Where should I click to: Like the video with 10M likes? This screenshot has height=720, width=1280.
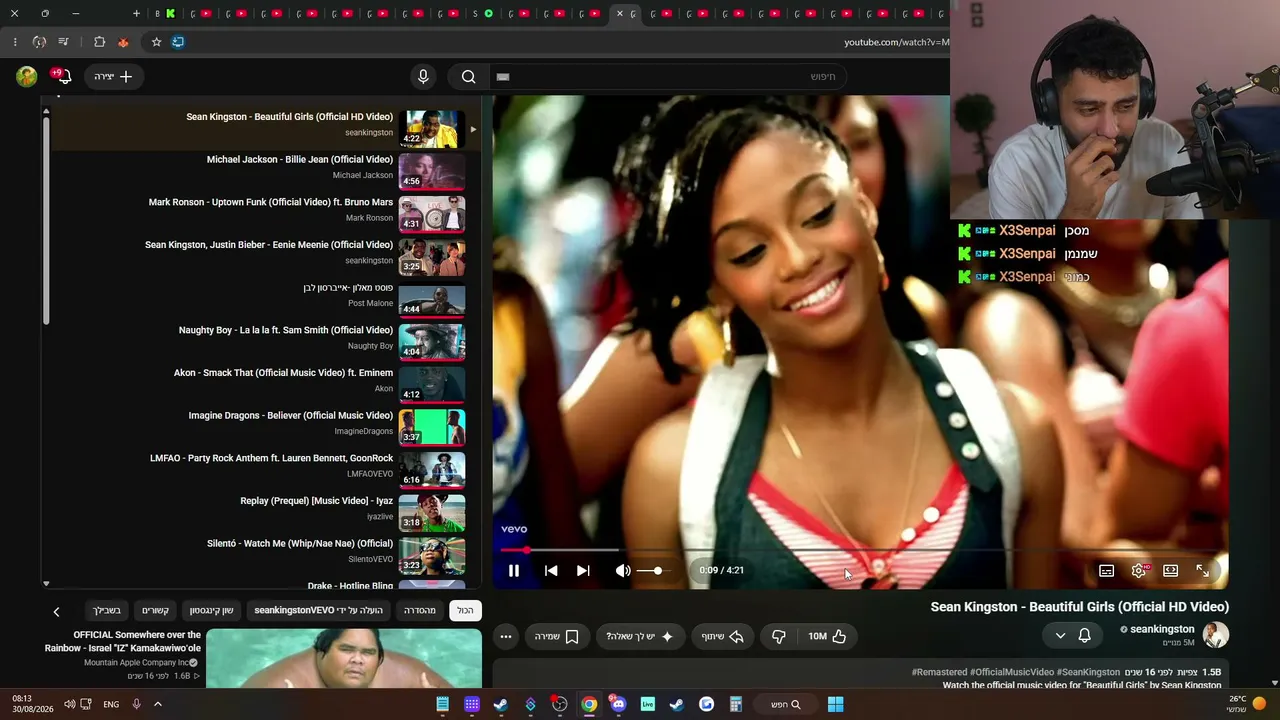click(x=827, y=636)
